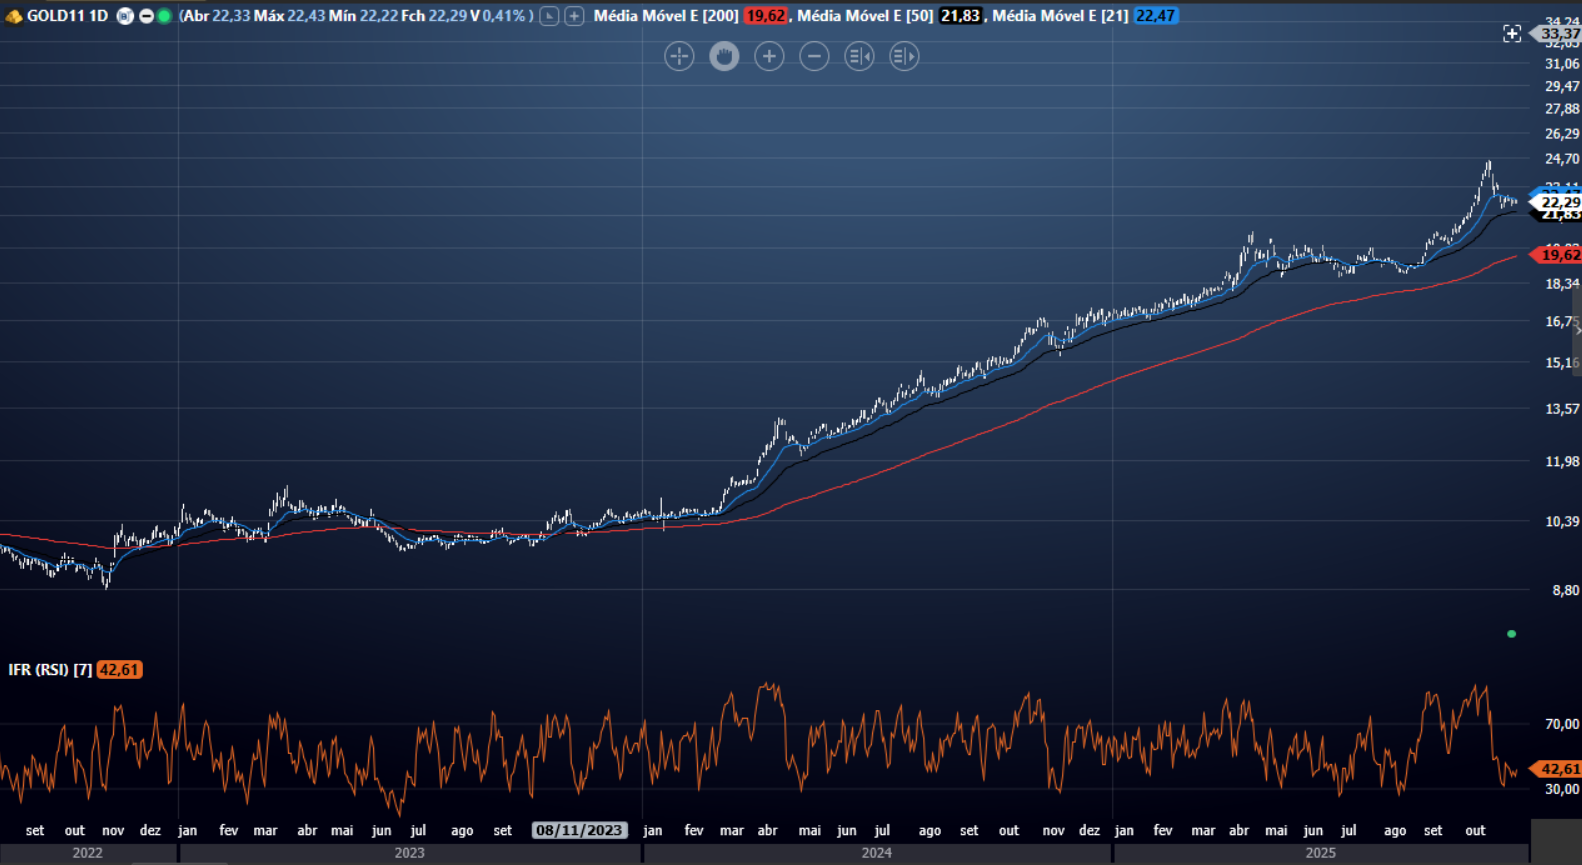Screen dimensions: 1582x865
Task: Click the fit-to-screen icon near price axis
Action: (x=1512, y=34)
